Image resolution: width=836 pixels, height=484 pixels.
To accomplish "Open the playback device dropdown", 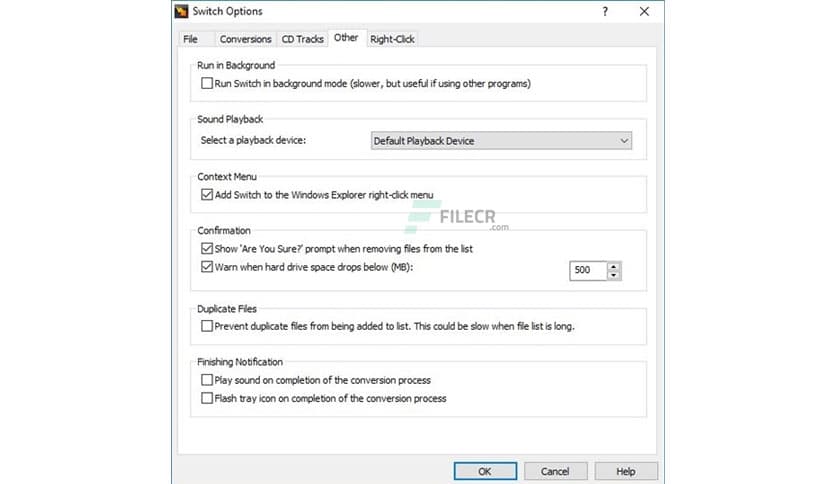I will 501,141.
